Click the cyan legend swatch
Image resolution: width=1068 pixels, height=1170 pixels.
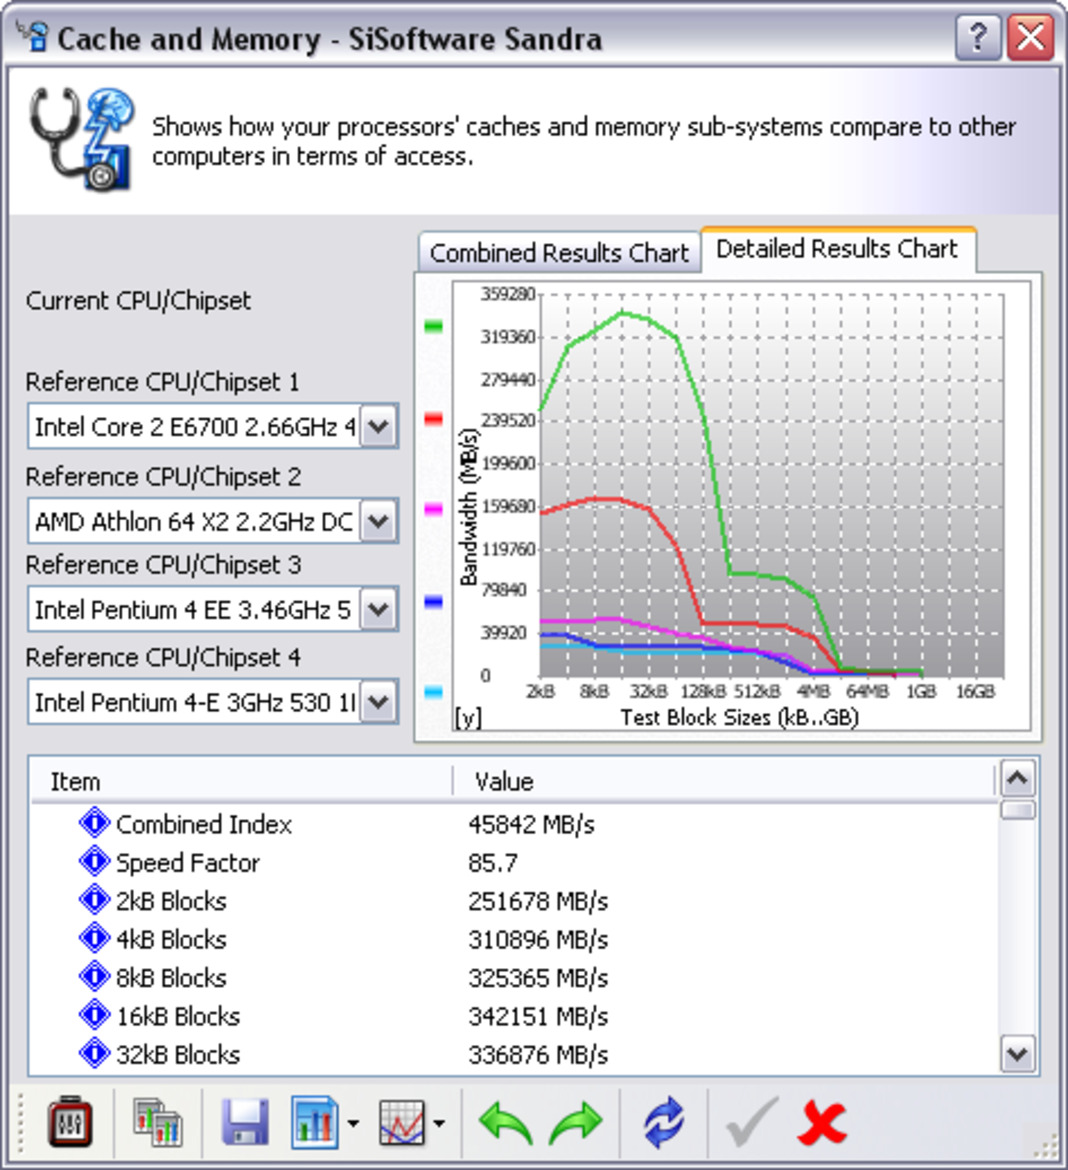point(433,692)
